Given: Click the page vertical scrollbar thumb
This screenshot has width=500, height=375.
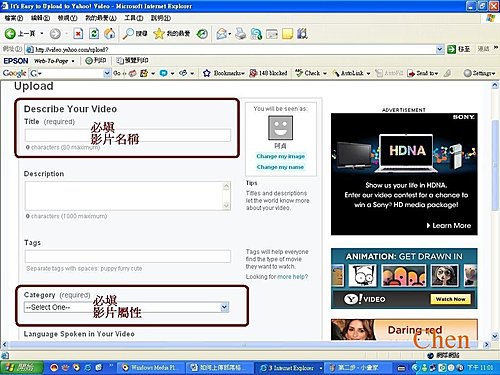Looking at the screenshot, I should [495, 166].
